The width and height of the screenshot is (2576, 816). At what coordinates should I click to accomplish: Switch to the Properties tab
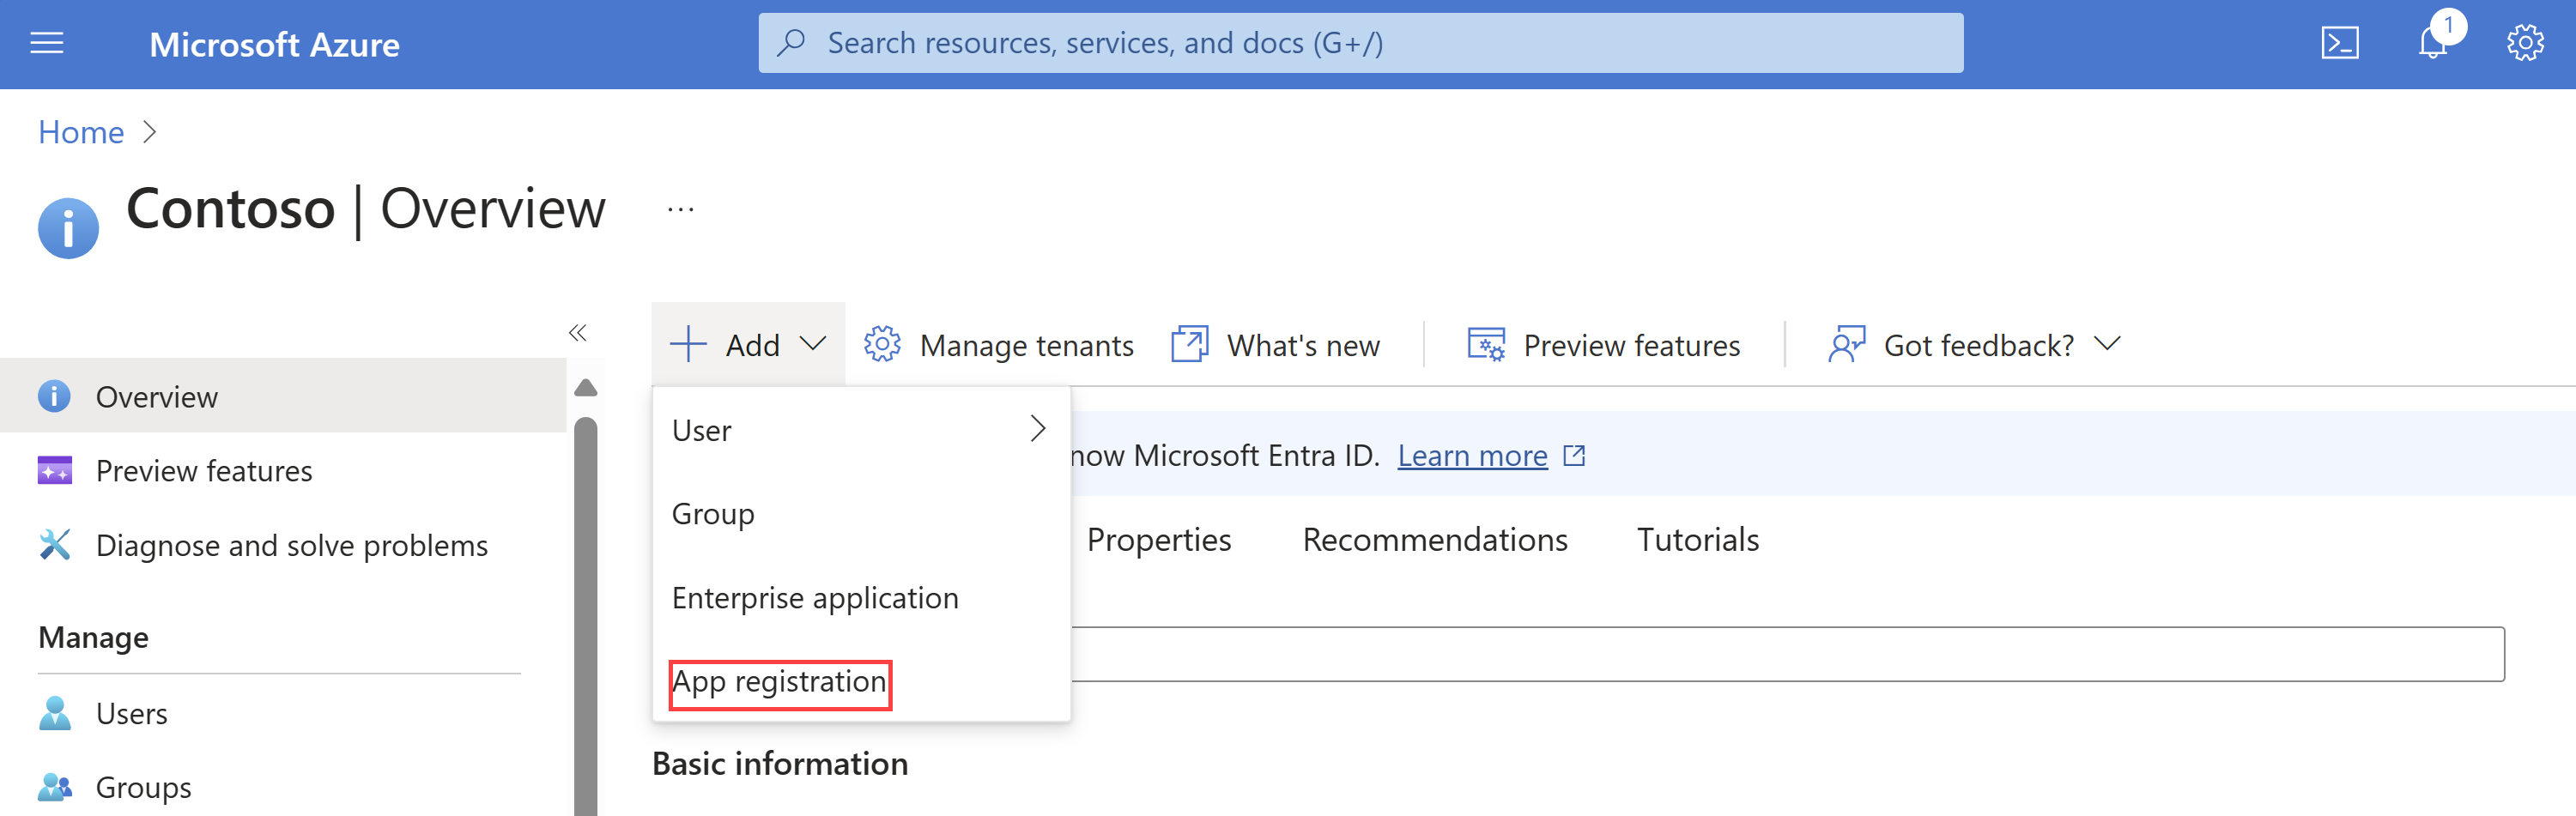pyautogui.click(x=1158, y=539)
